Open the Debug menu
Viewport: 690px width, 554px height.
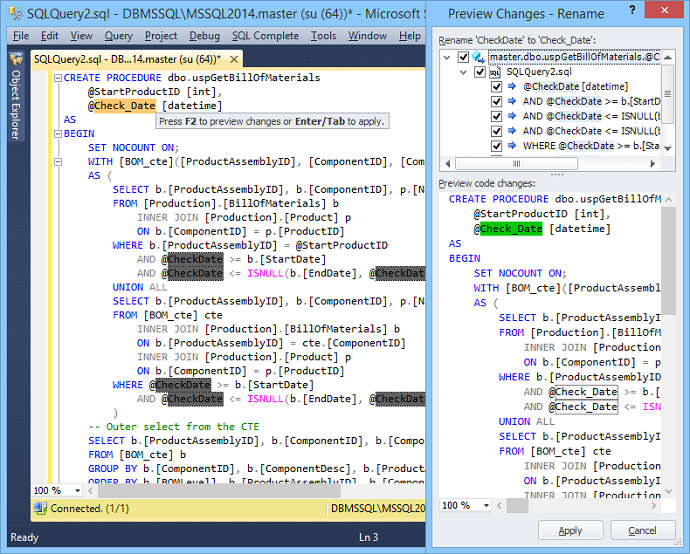click(x=204, y=36)
